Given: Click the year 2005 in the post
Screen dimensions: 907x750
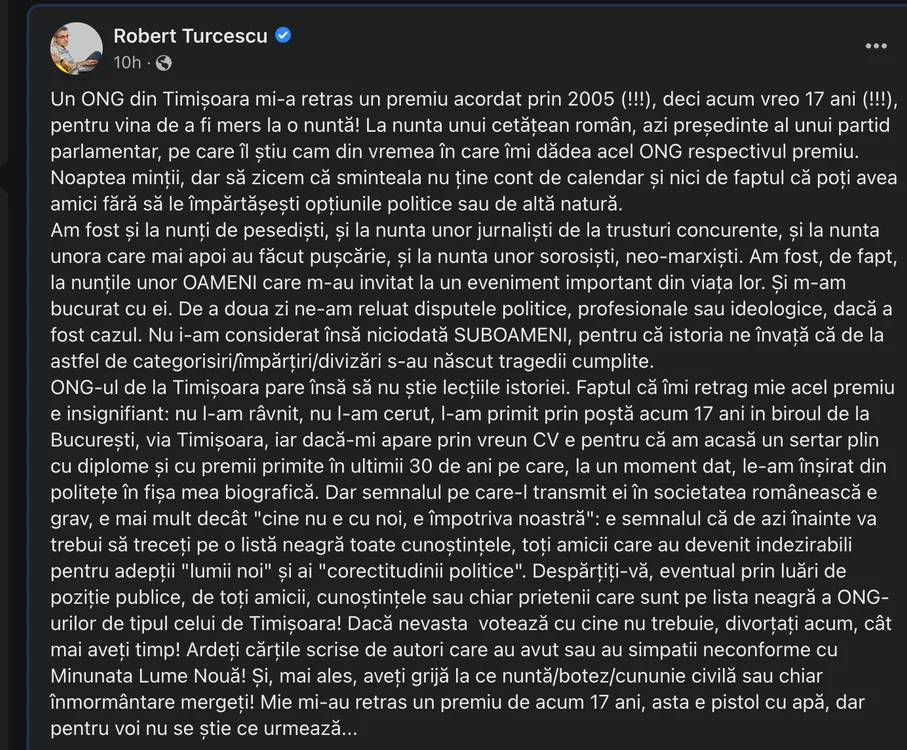Looking at the screenshot, I should (x=591, y=99).
